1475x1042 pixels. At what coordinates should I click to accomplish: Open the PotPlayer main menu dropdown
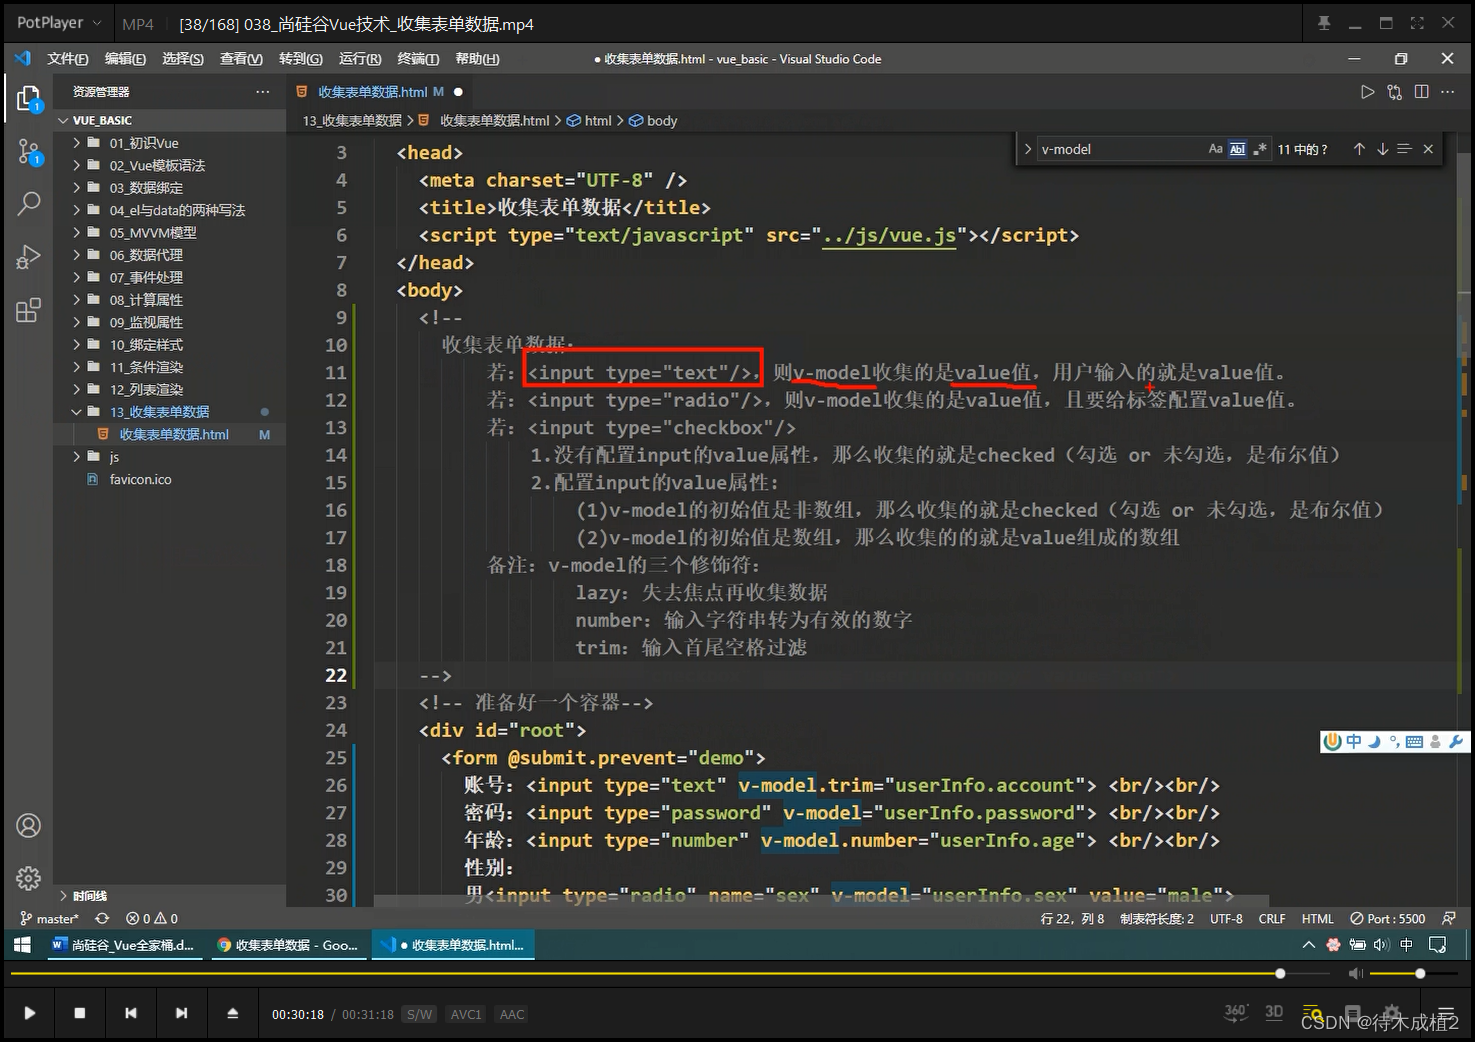[x=59, y=23]
